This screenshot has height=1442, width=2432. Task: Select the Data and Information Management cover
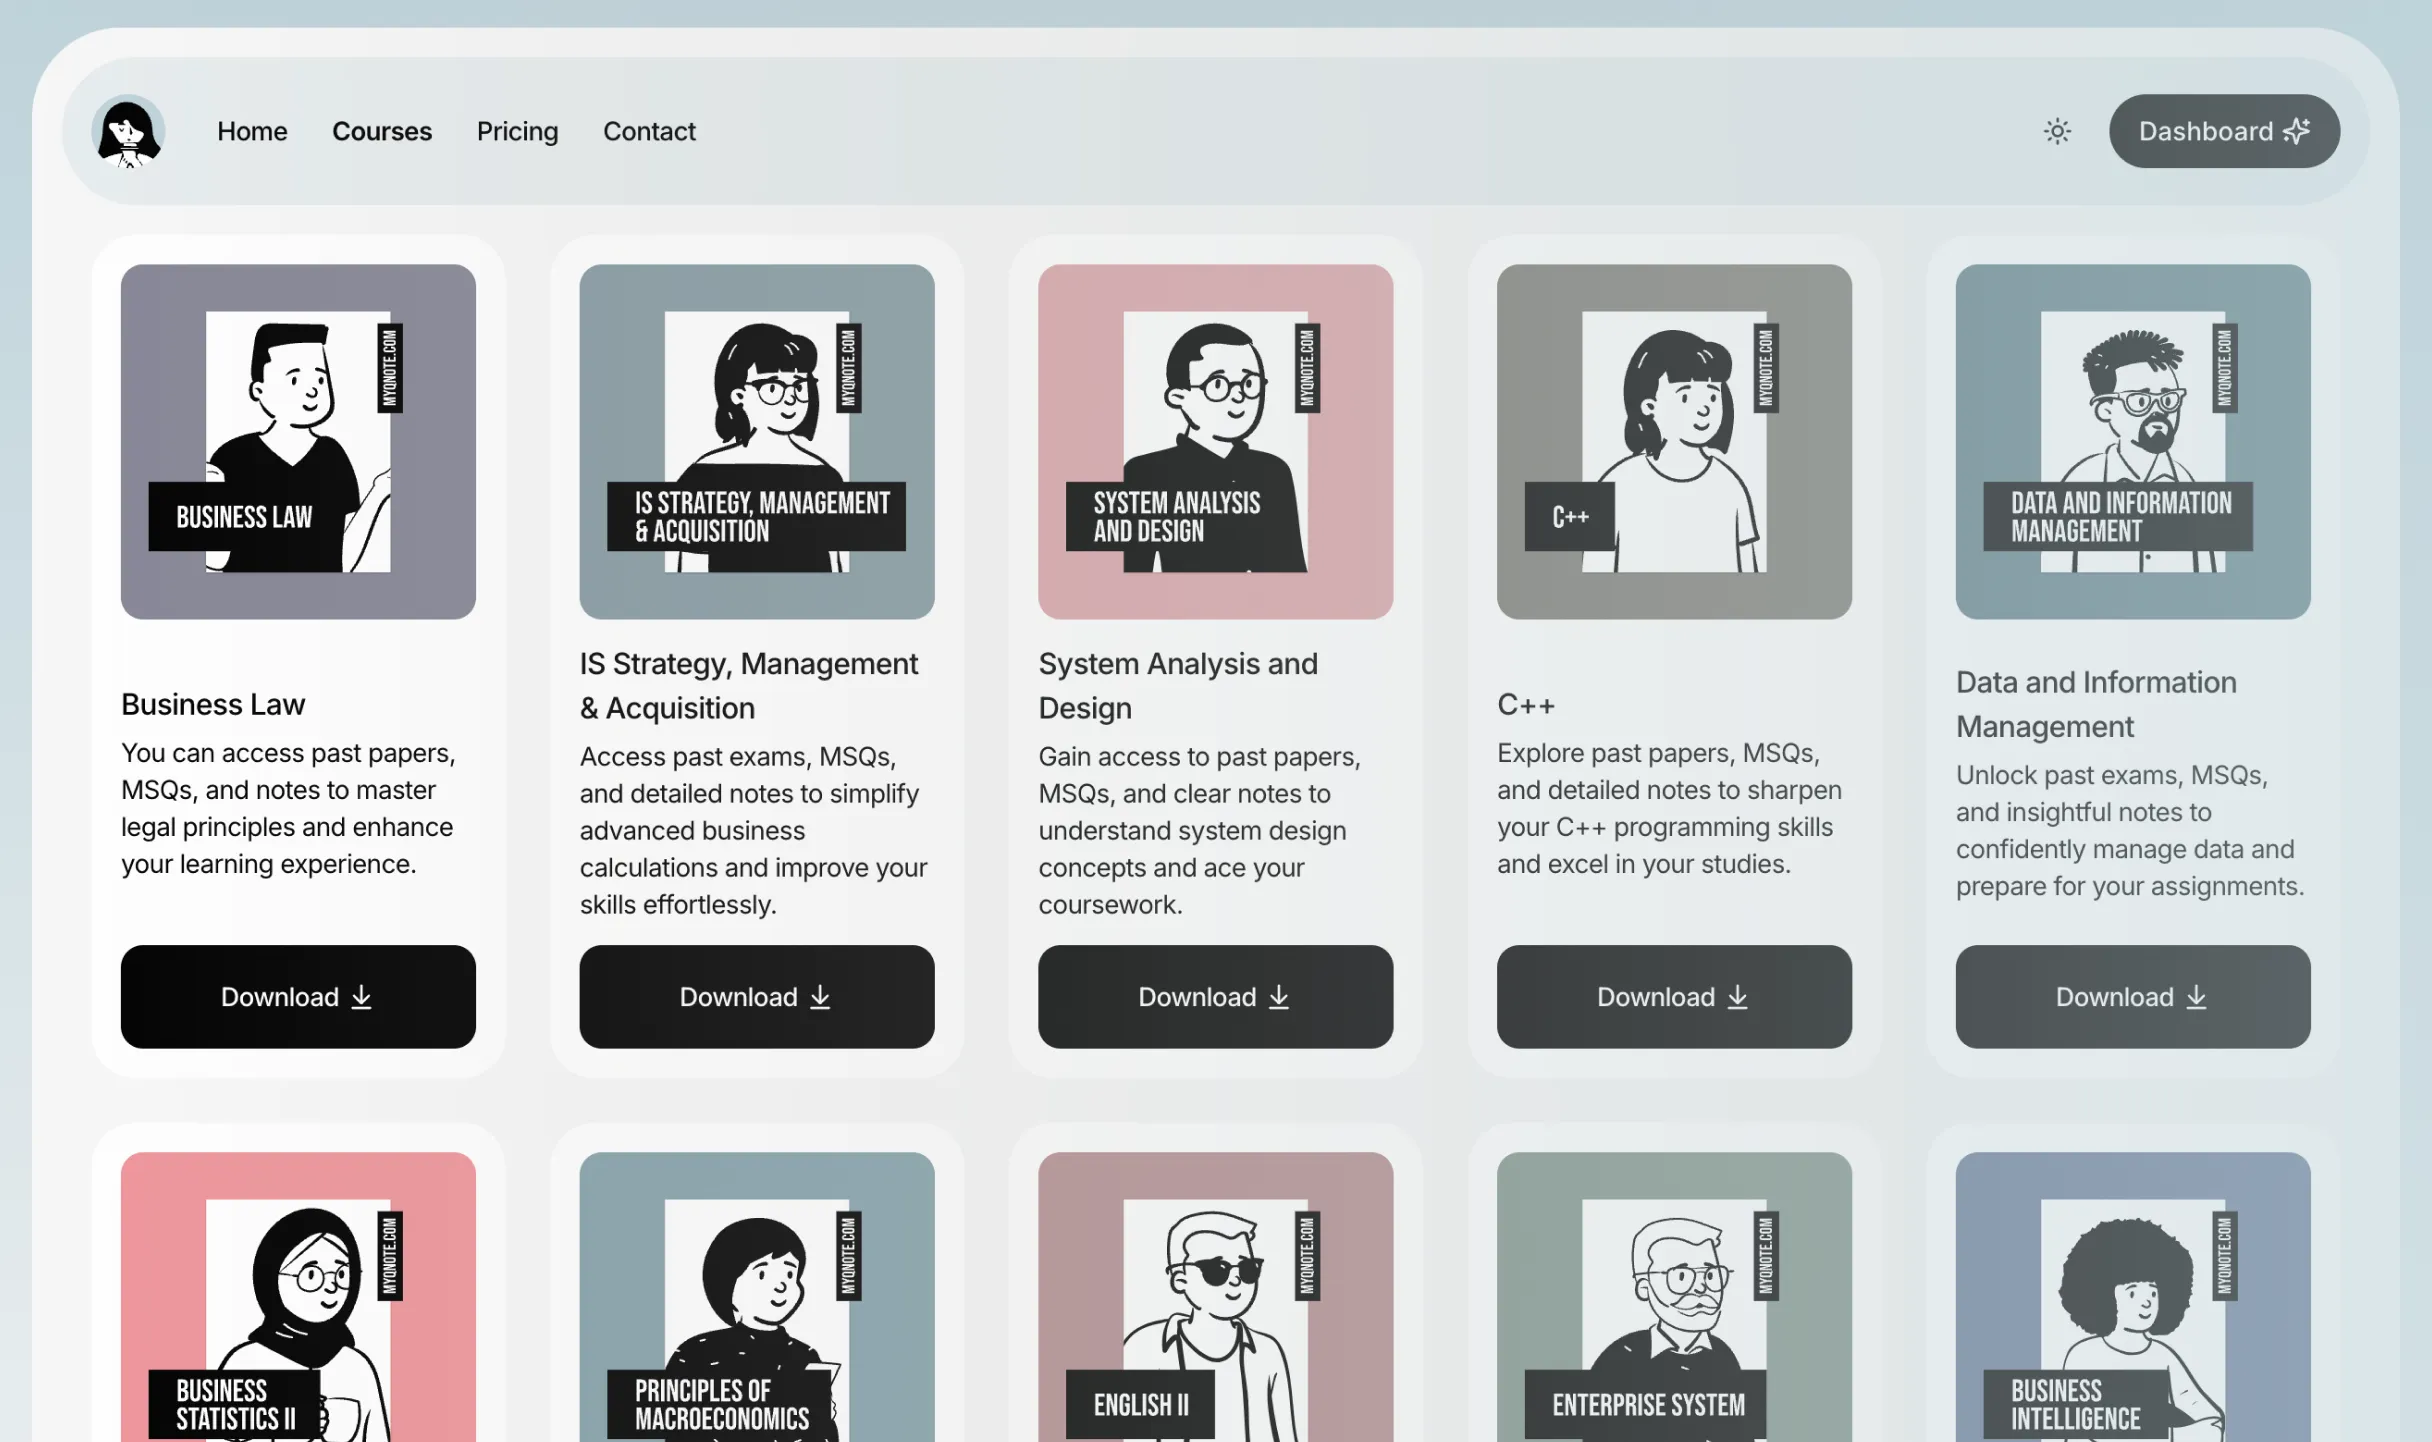coord(2132,441)
